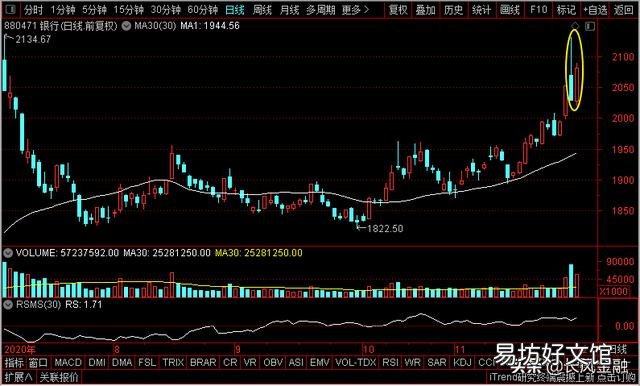Expand the 扩展 panel at bottom

[x=19, y=377]
